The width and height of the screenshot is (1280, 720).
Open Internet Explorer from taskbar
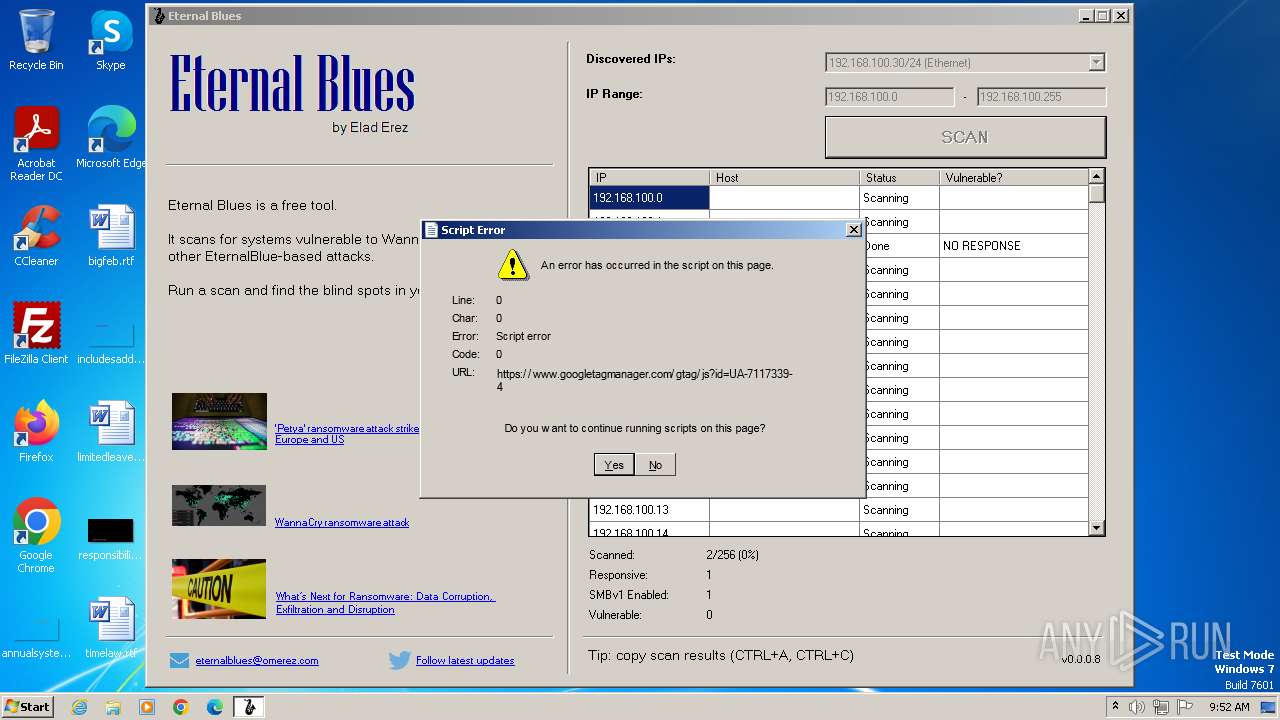(x=79, y=707)
